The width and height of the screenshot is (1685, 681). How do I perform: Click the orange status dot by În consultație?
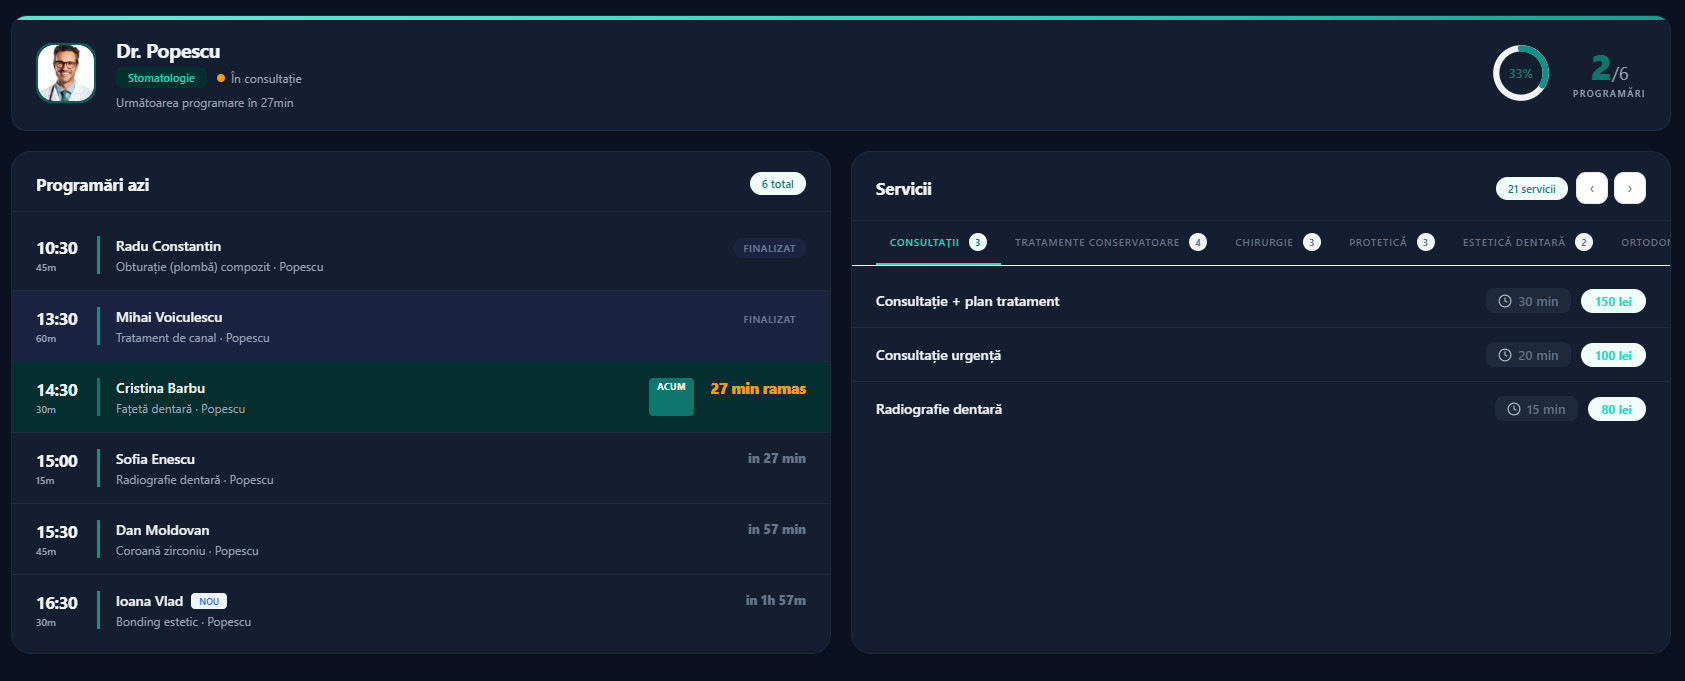[x=221, y=78]
